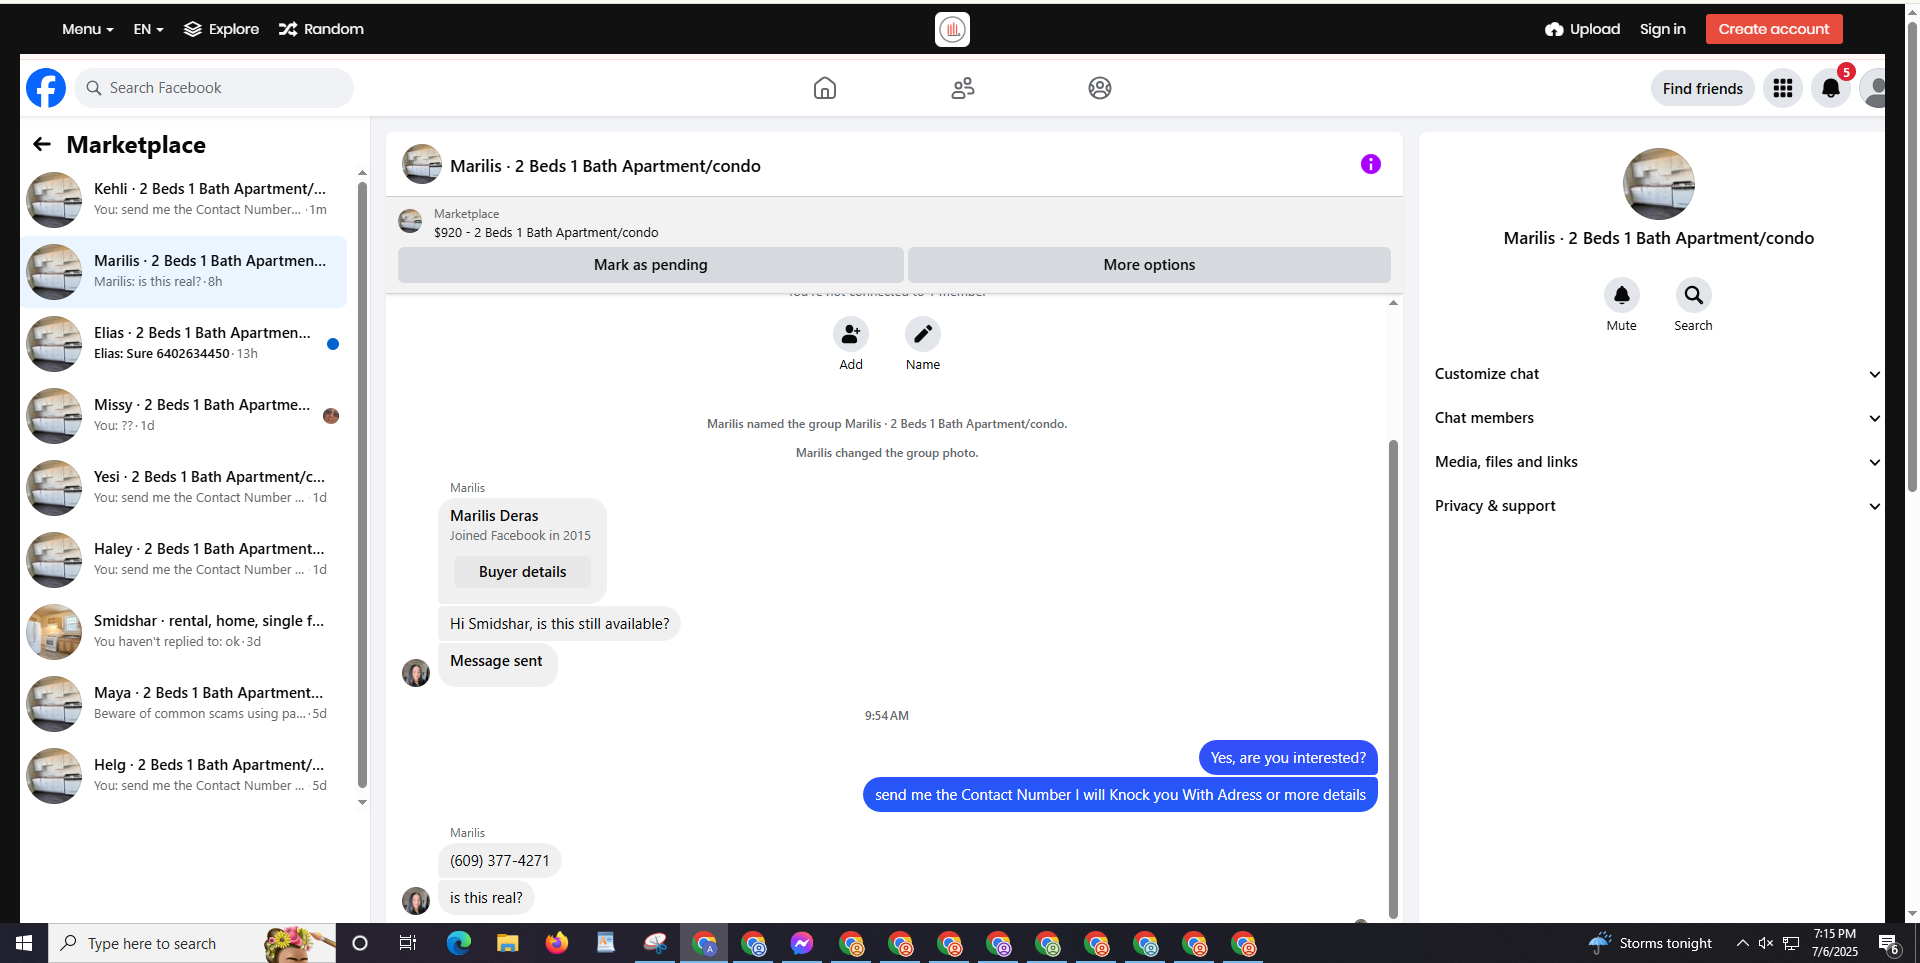
Task: Open the EN language dropdown
Action: [148, 29]
